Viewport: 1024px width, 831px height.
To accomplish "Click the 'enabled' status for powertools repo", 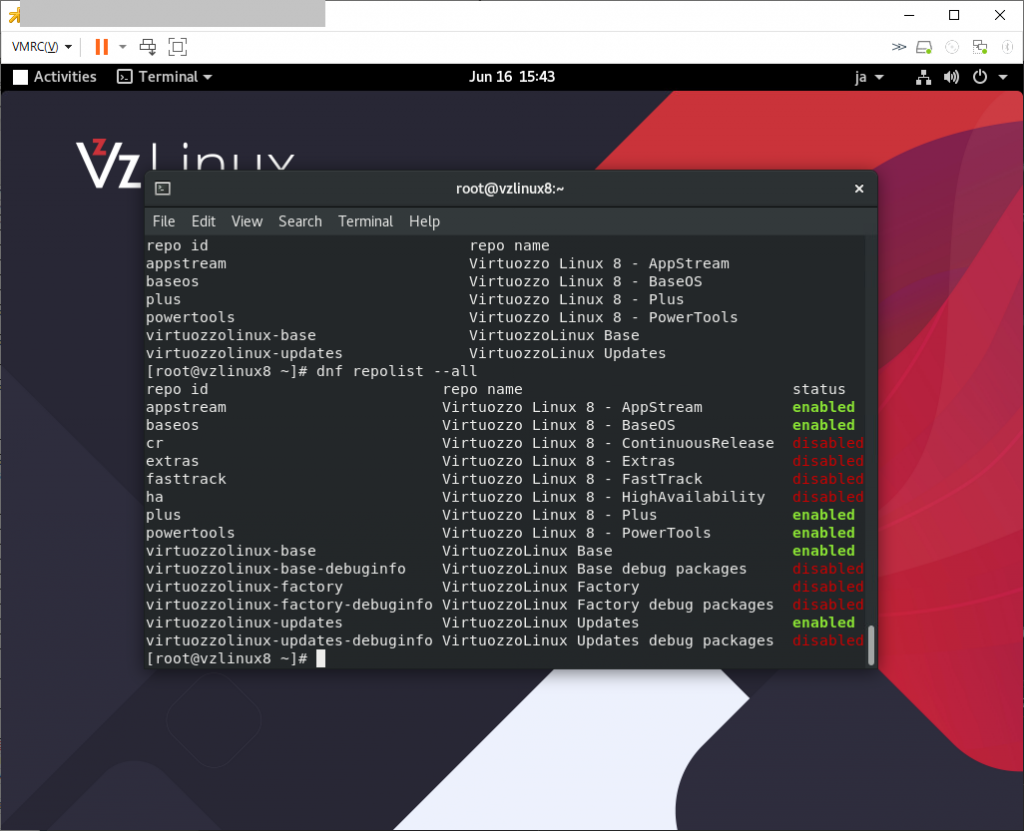I will 824,533.
